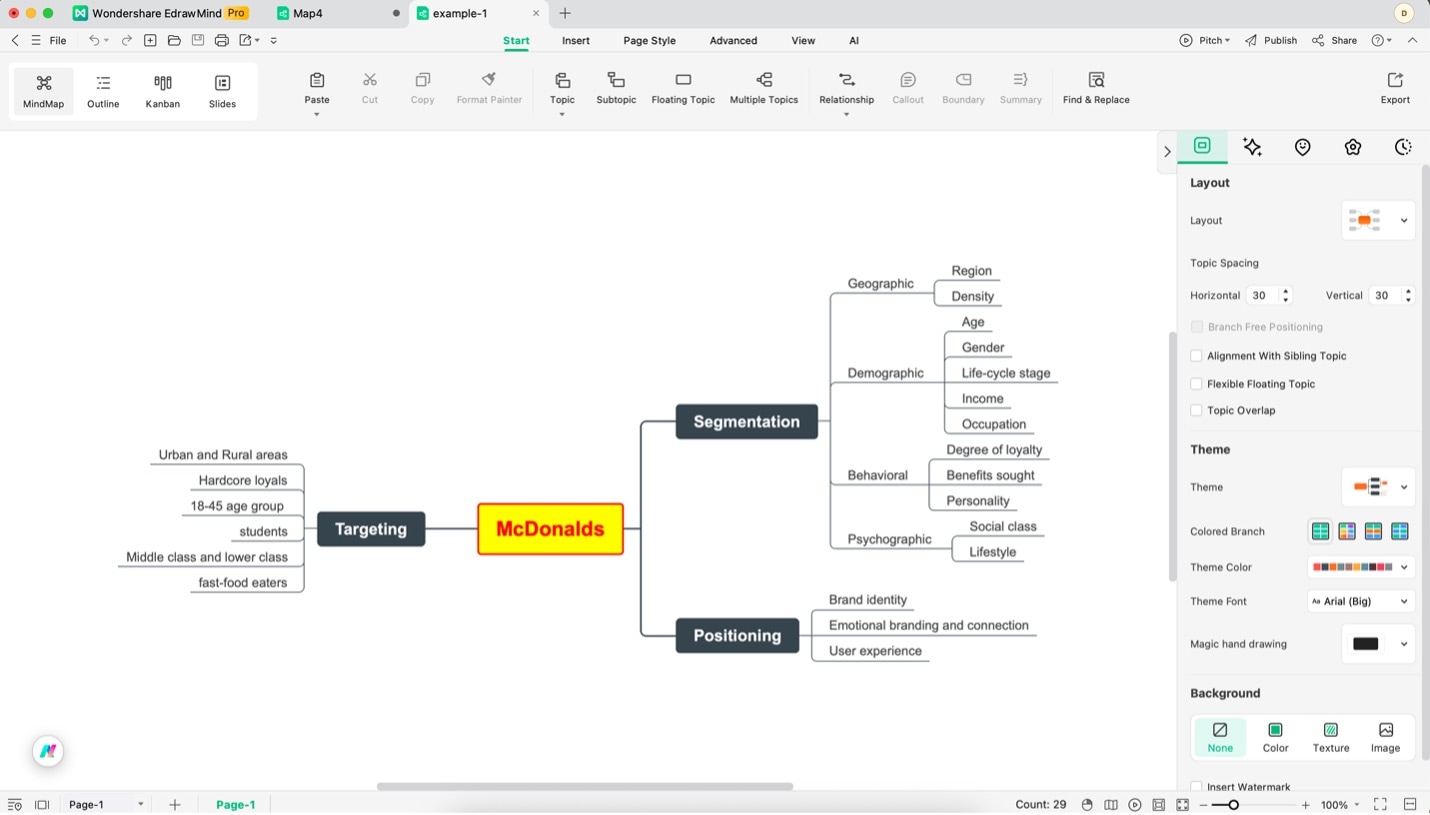Image resolution: width=1430 pixels, height=815 pixels.
Task: Insert a new Topic
Action: click(x=562, y=88)
